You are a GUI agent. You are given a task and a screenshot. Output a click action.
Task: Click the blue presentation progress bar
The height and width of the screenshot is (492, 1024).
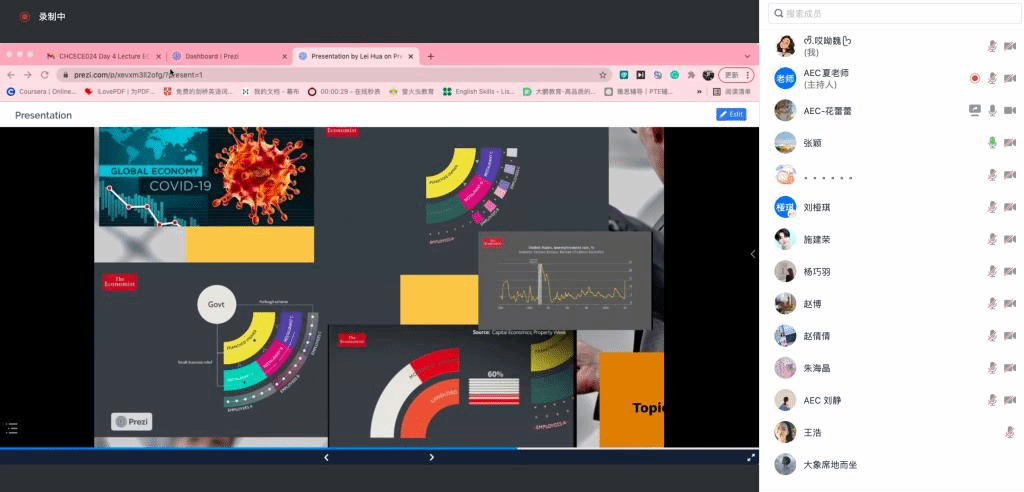tap(258, 448)
